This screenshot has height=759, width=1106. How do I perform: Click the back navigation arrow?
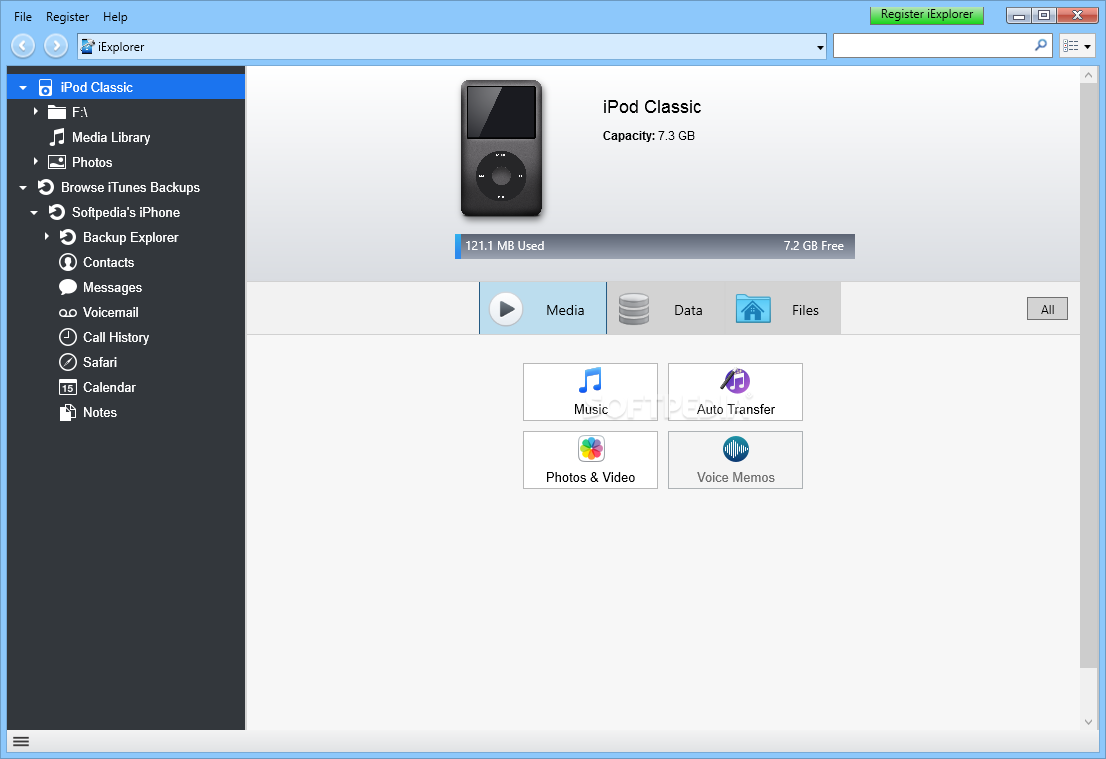(x=23, y=46)
